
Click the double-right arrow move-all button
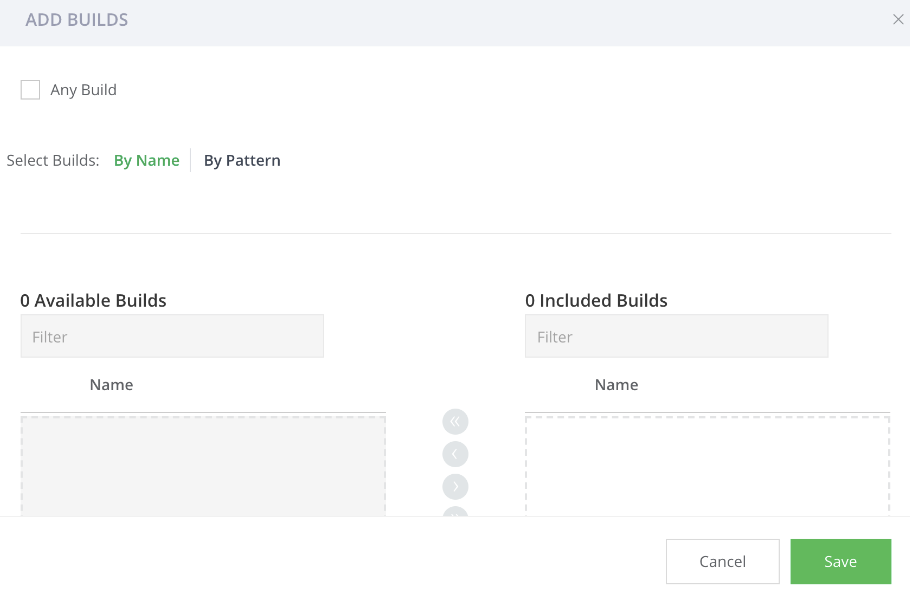click(x=455, y=512)
